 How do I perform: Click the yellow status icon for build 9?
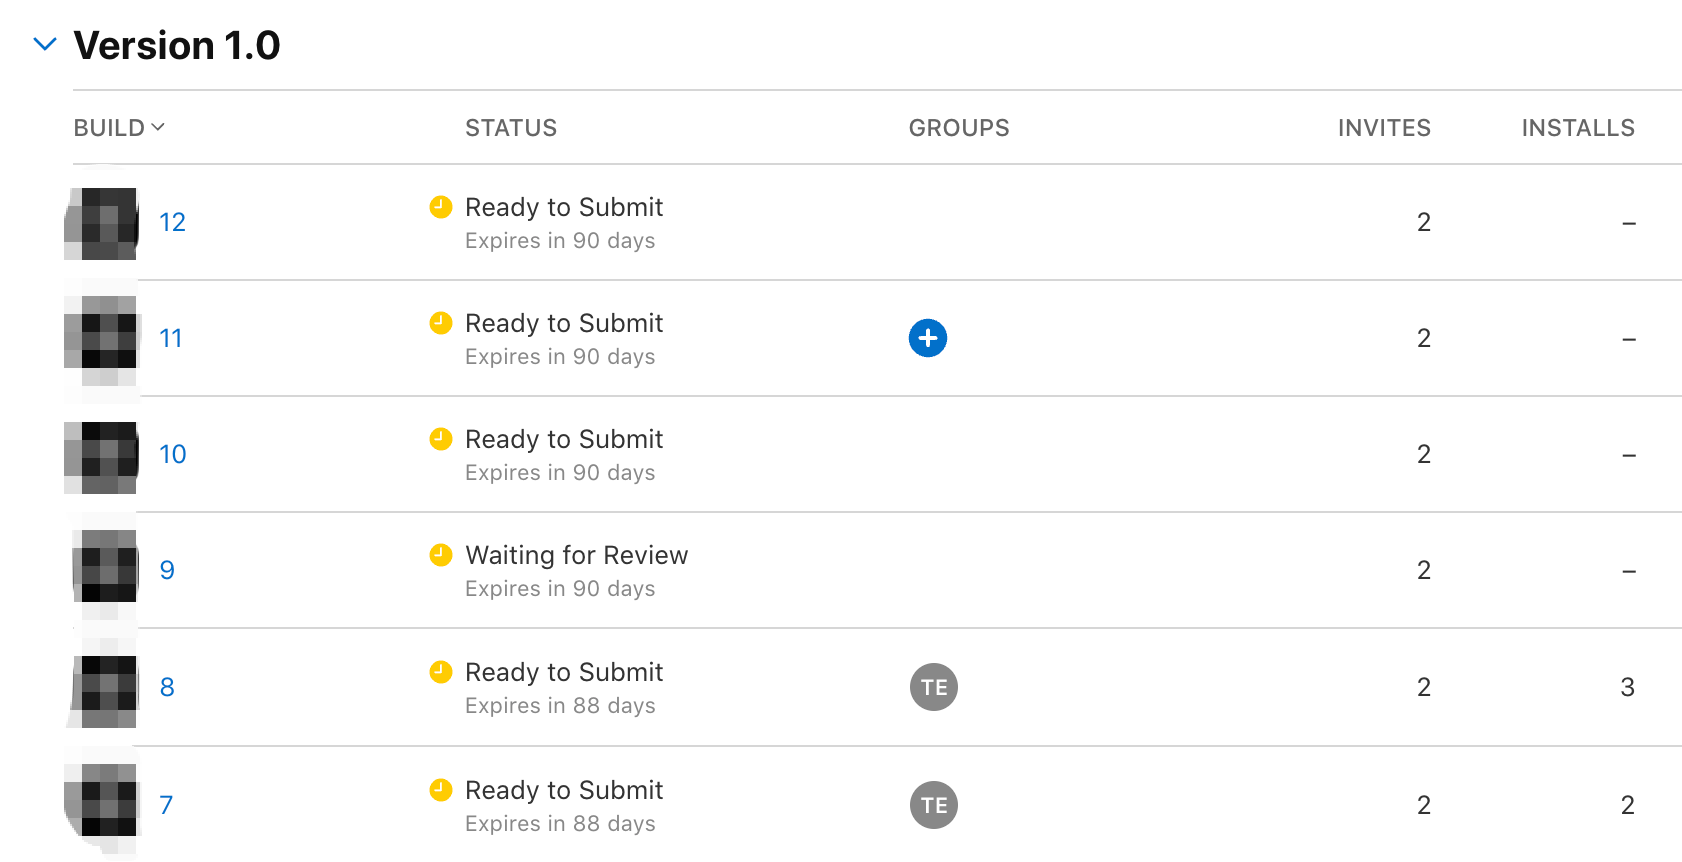441,555
